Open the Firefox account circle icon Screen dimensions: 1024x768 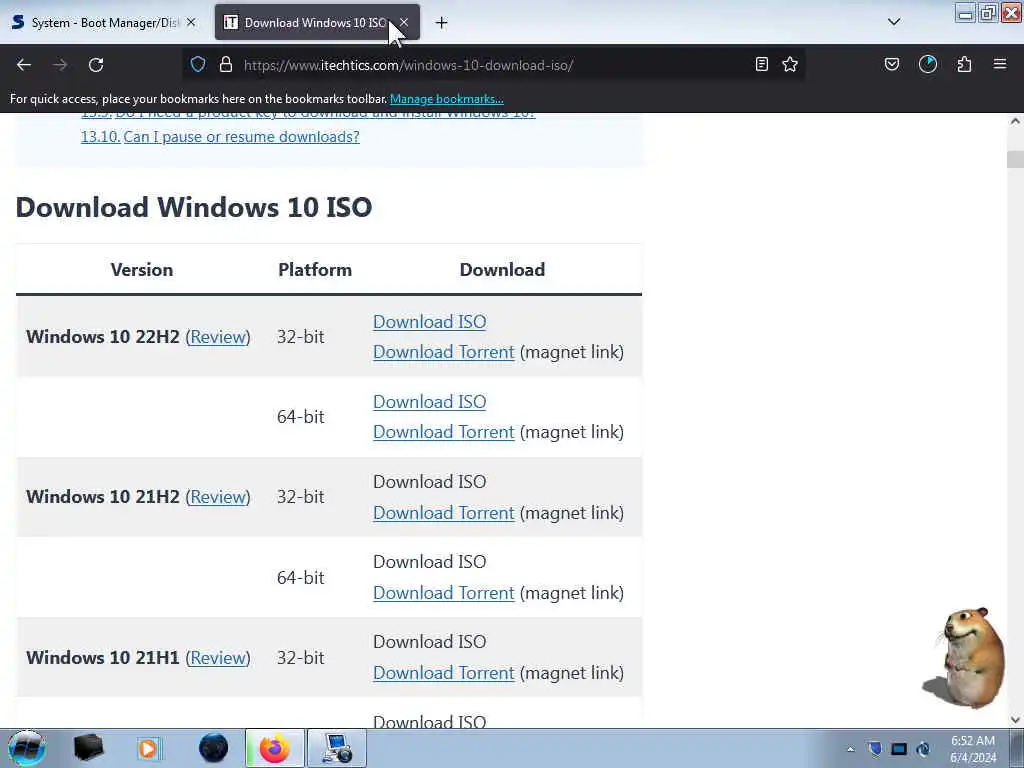pos(927,64)
